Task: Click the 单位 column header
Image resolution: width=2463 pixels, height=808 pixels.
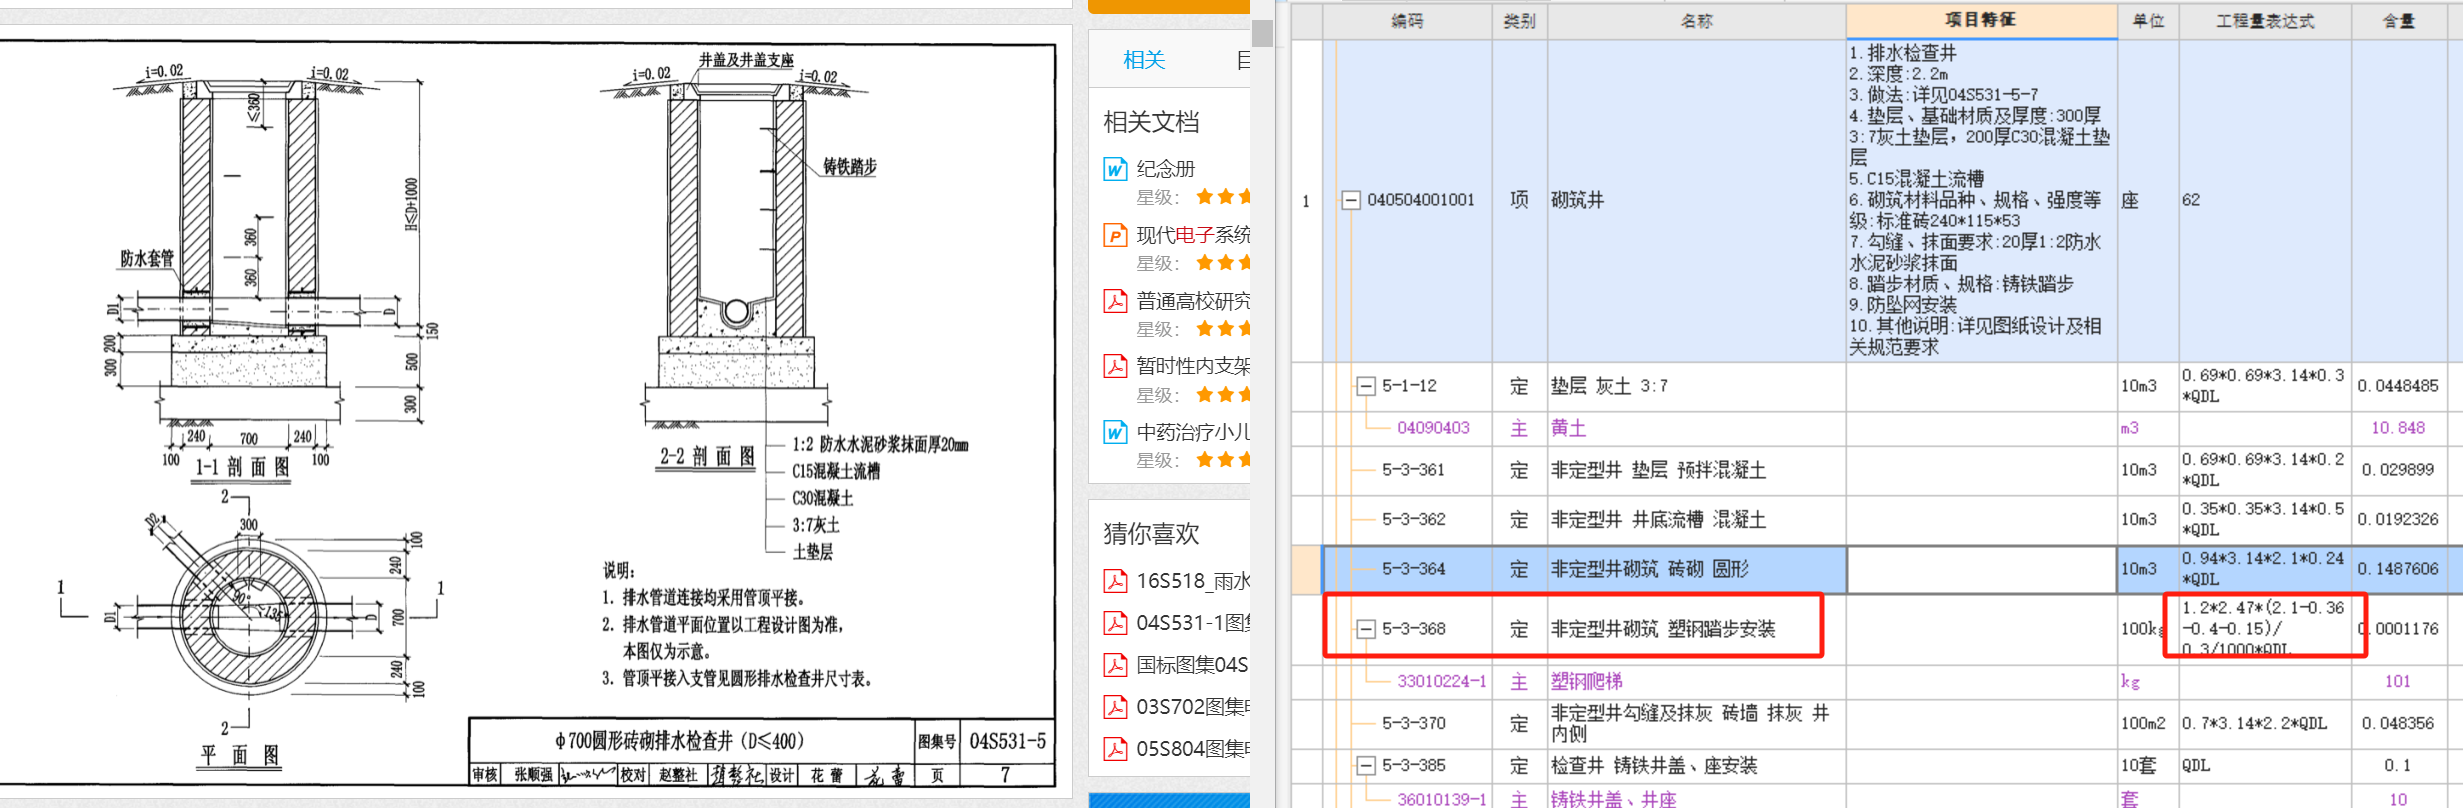Action: [2148, 21]
